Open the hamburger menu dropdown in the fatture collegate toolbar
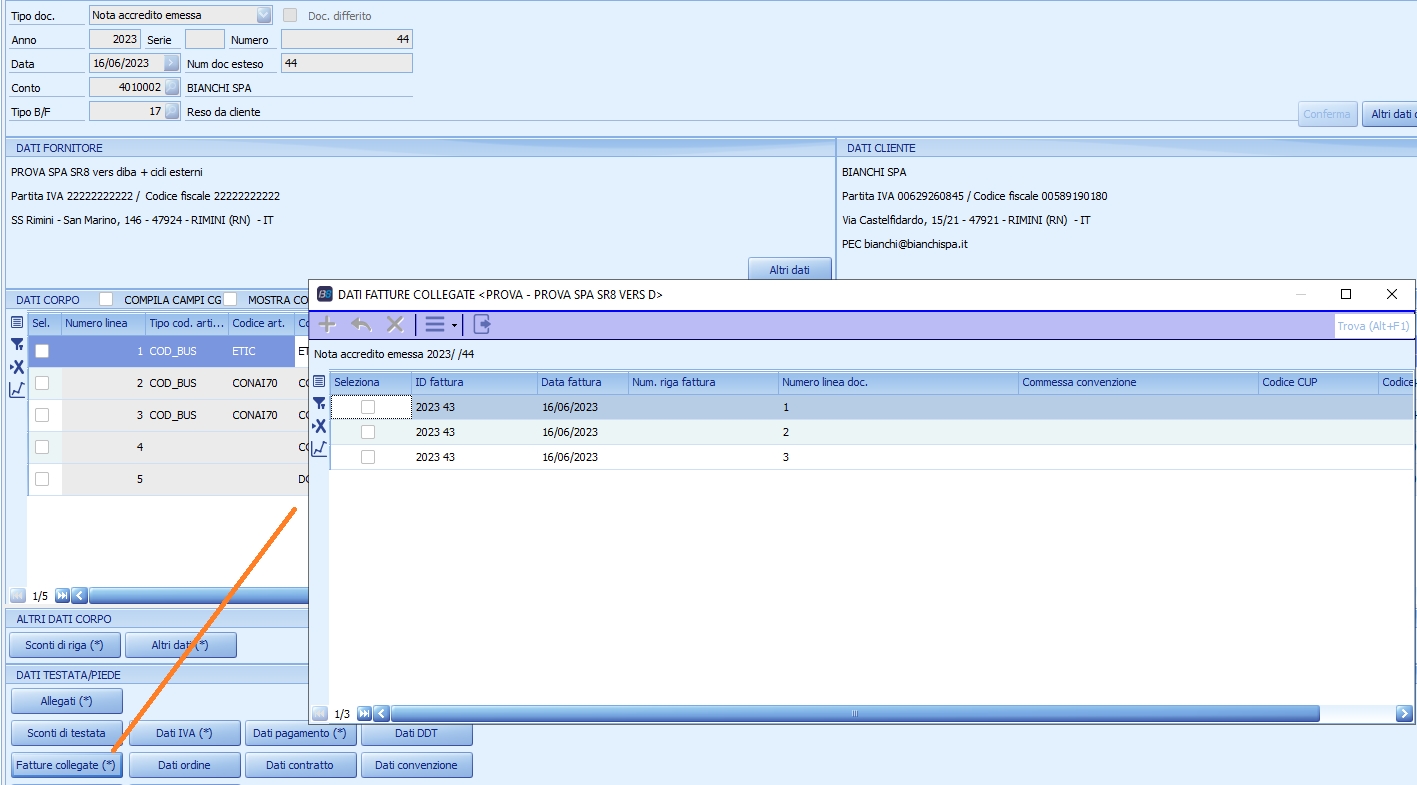The height and width of the screenshot is (785, 1417). coord(440,324)
